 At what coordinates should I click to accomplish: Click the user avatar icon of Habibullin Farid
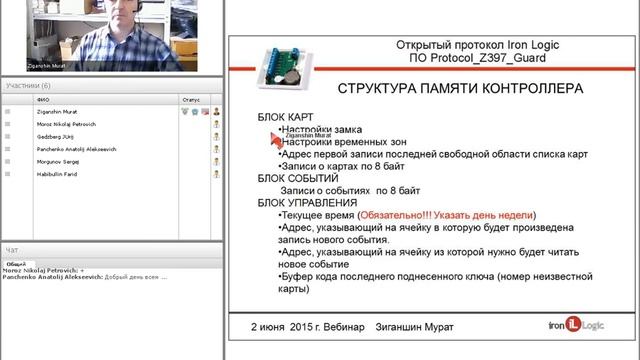216,174
